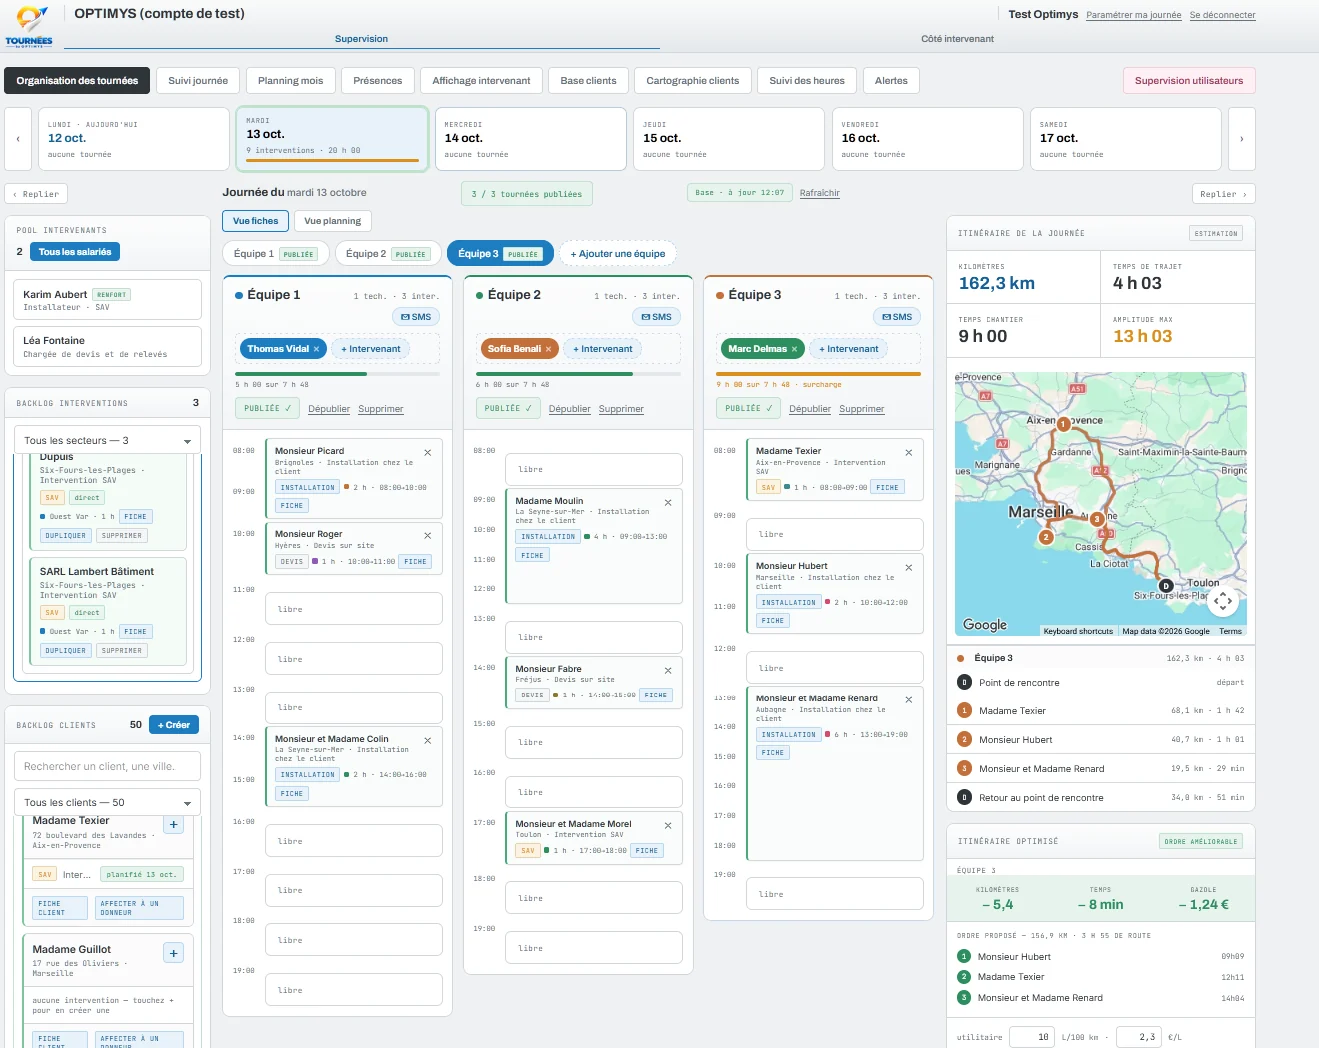This screenshot has width=1319, height=1048.
Task: Toggle PUBLIÉE status for Équipe 3
Action: pyautogui.click(x=748, y=408)
